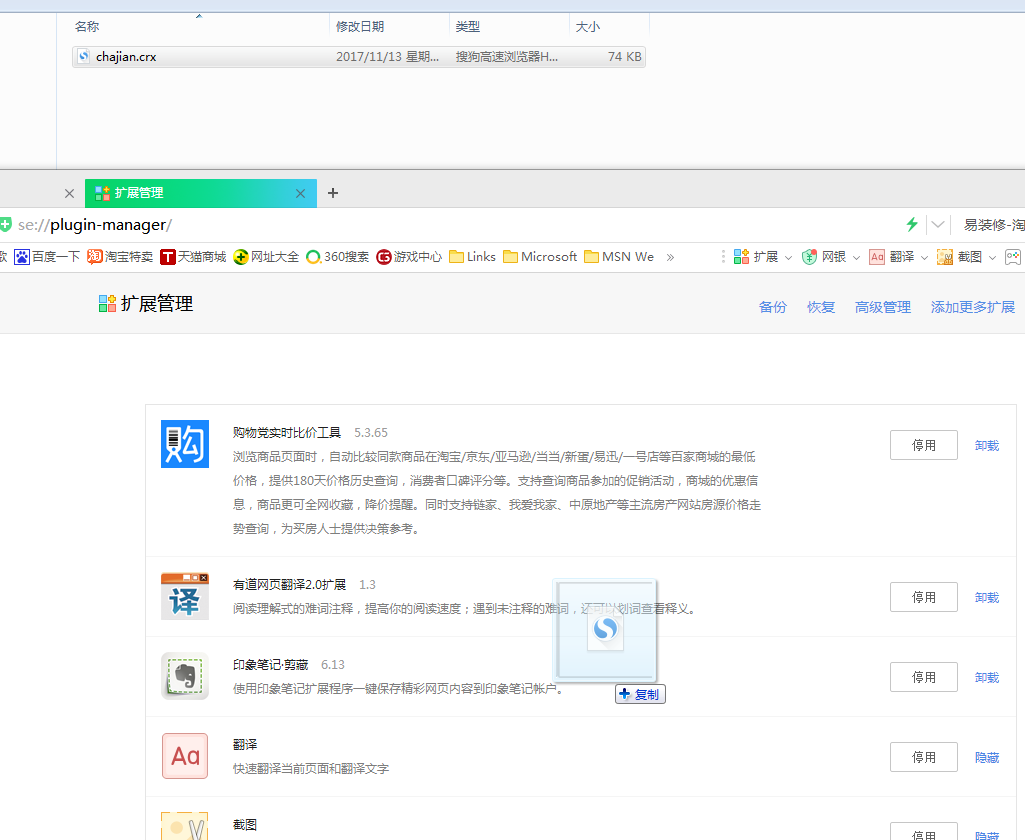Click the 截图 extension scissors icon in the list
The image size is (1025, 840).
click(x=185, y=826)
